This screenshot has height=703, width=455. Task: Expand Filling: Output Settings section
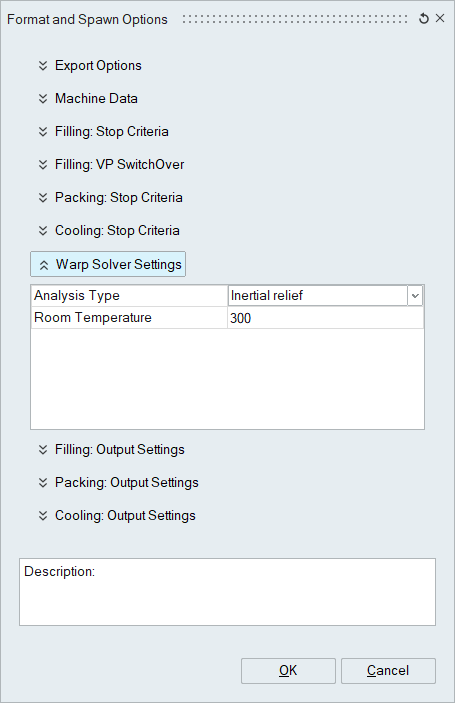click(111, 450)
